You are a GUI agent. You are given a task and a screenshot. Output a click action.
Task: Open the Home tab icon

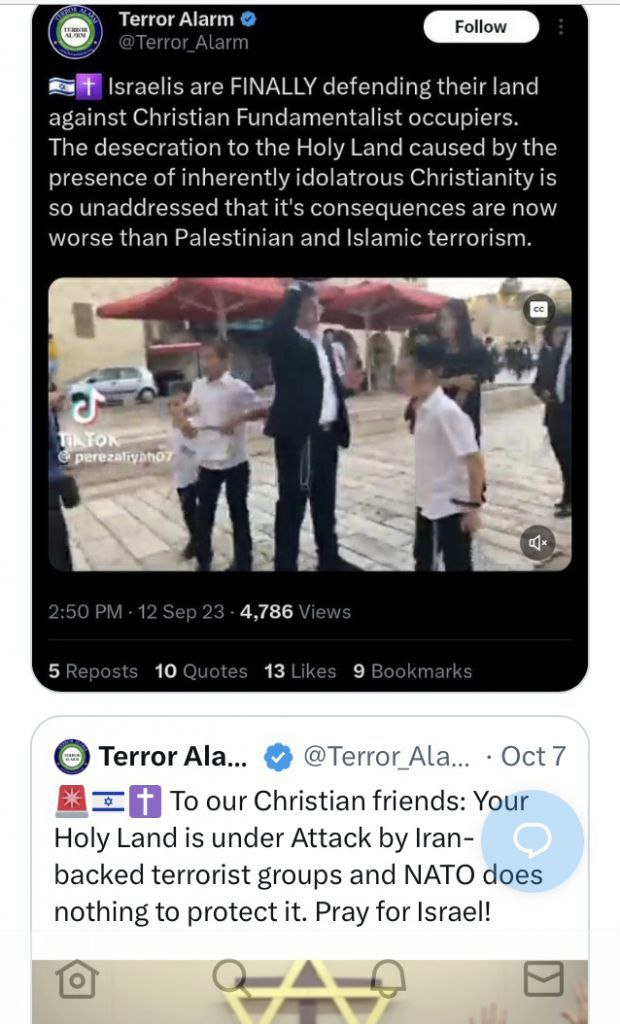[x=77, y=980]
